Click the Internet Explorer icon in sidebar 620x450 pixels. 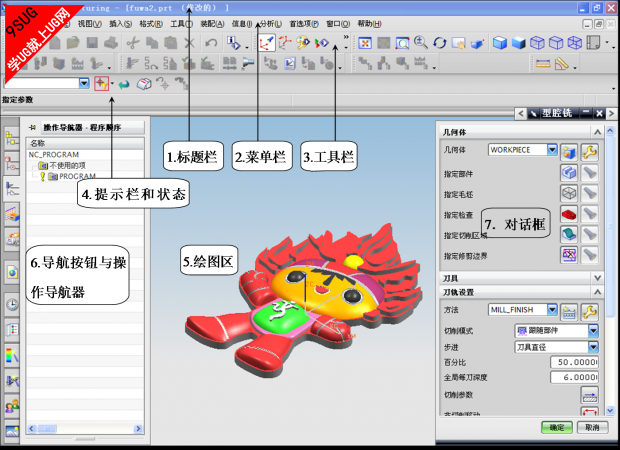tap(12, 273)
